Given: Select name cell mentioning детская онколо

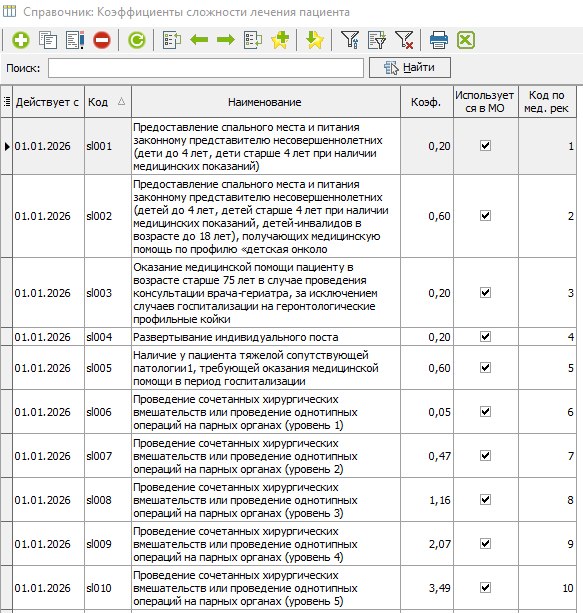Looking at the screenshot, I should [266, 216].
